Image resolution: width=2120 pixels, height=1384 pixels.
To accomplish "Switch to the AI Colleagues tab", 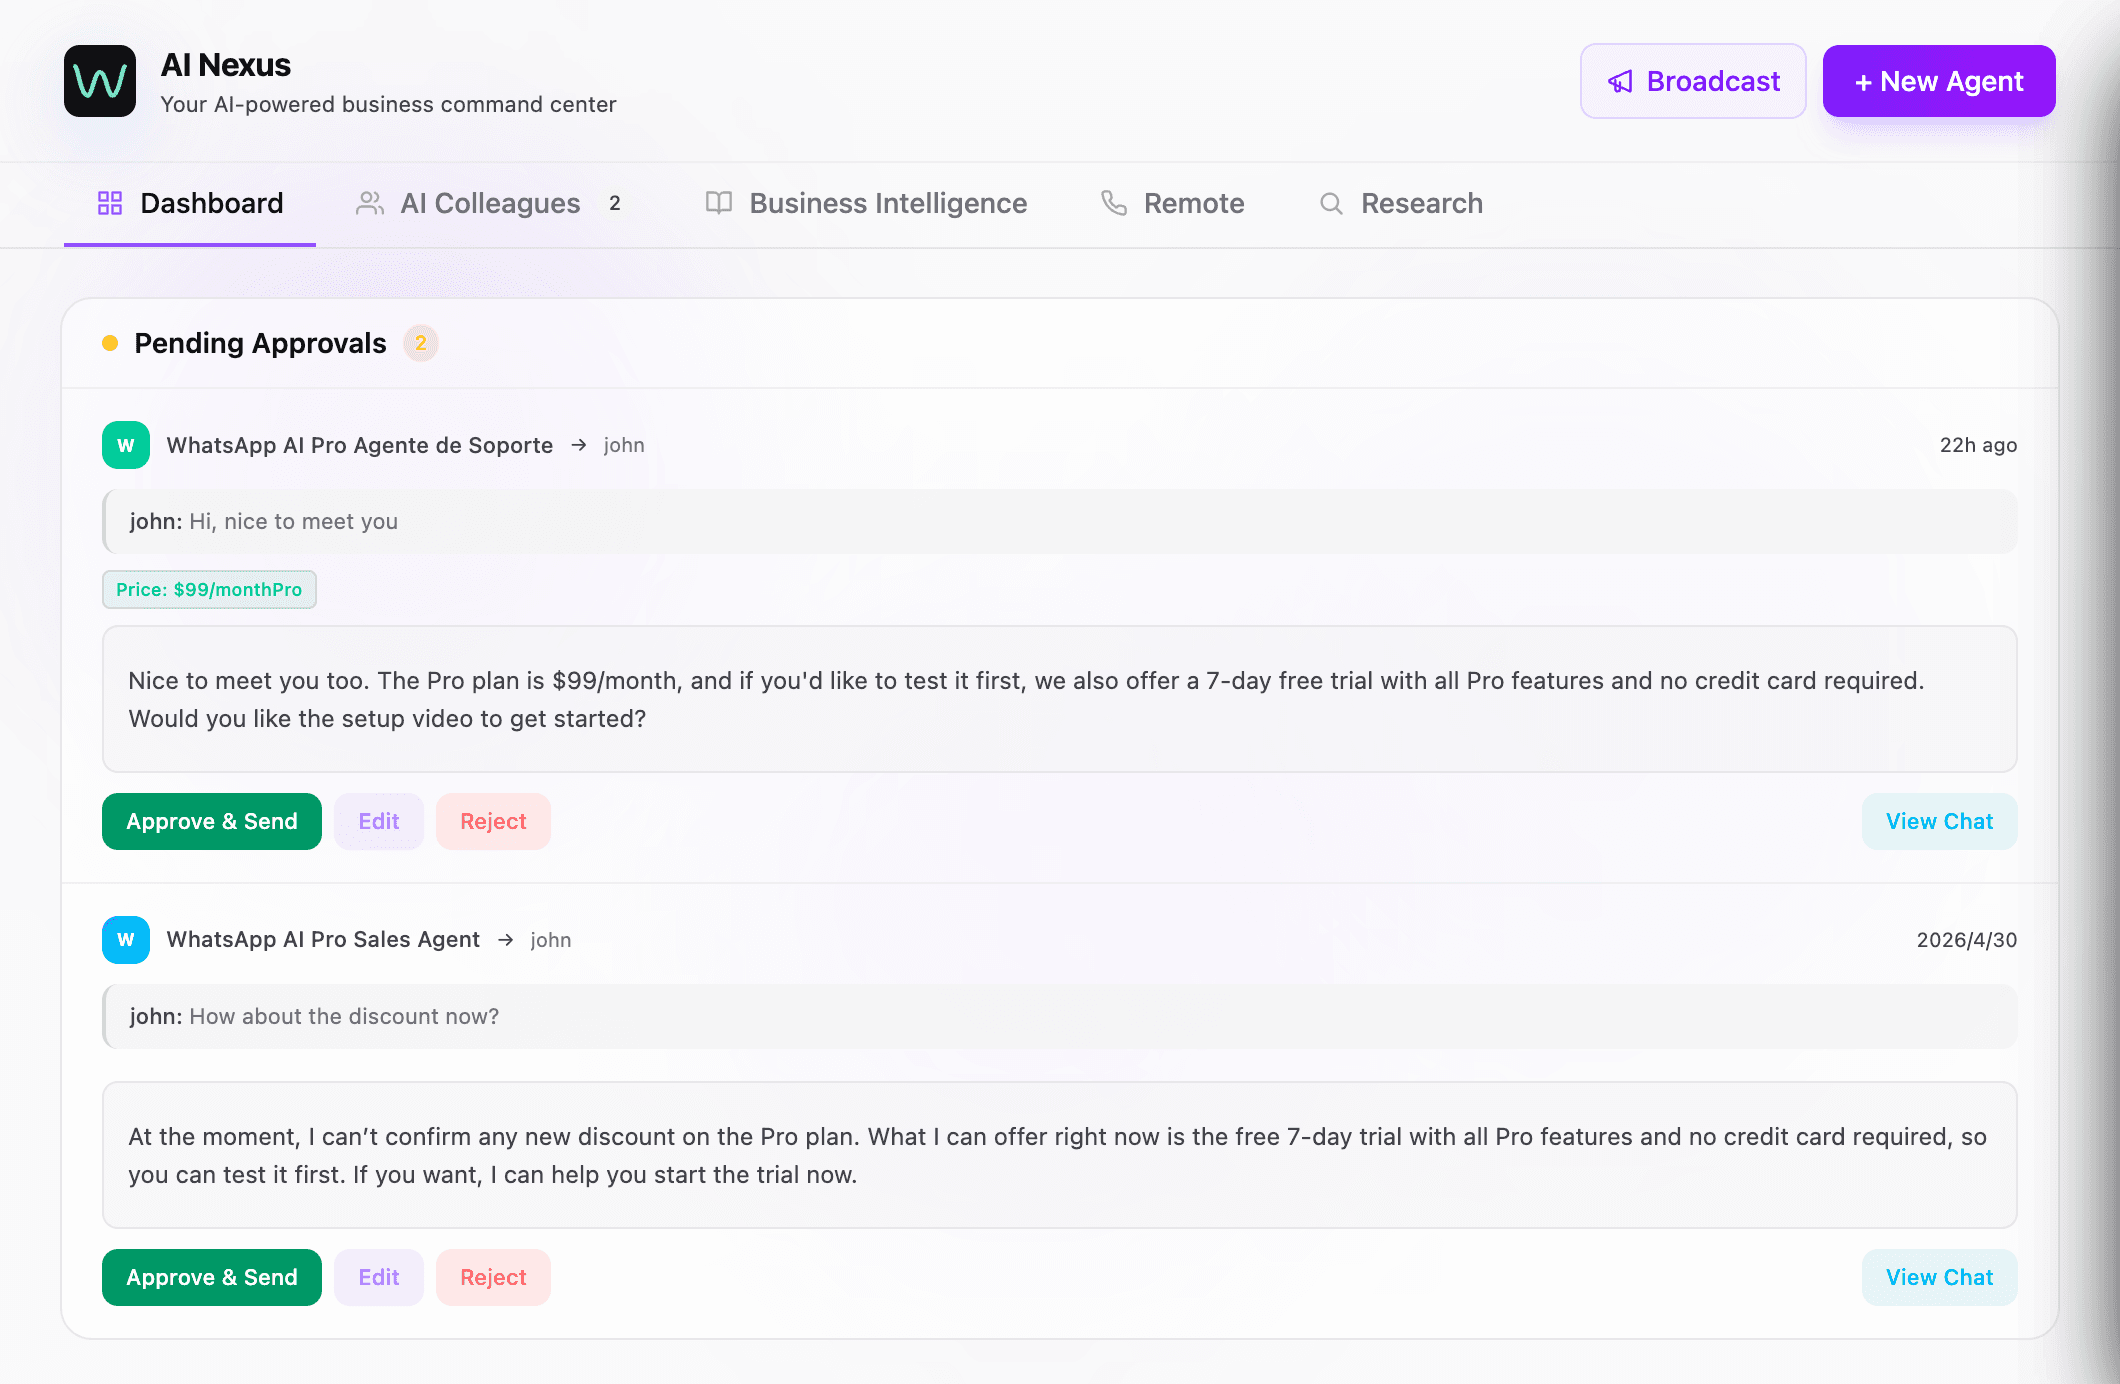I will [x=490, y=203].
